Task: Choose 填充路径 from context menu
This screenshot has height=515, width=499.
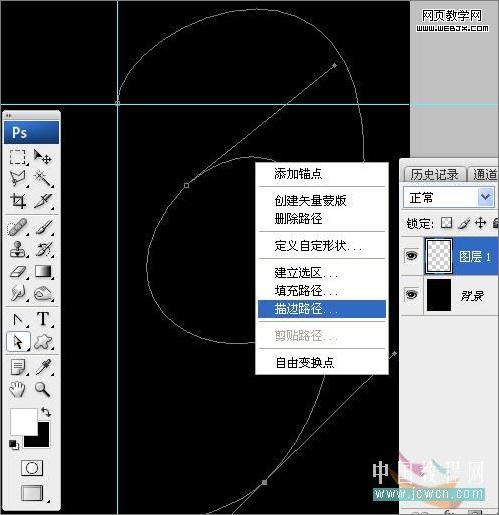Action: pos(322,291)
